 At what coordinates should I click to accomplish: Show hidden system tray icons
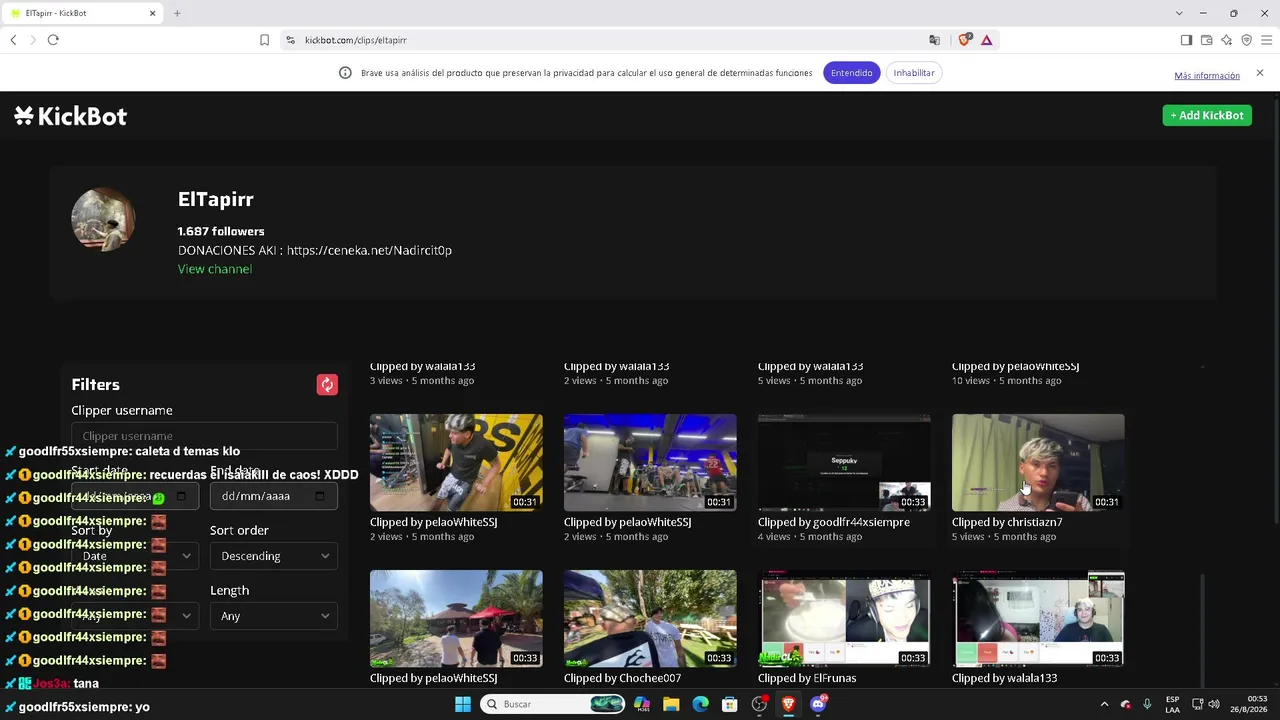[x=1104, y=704]
